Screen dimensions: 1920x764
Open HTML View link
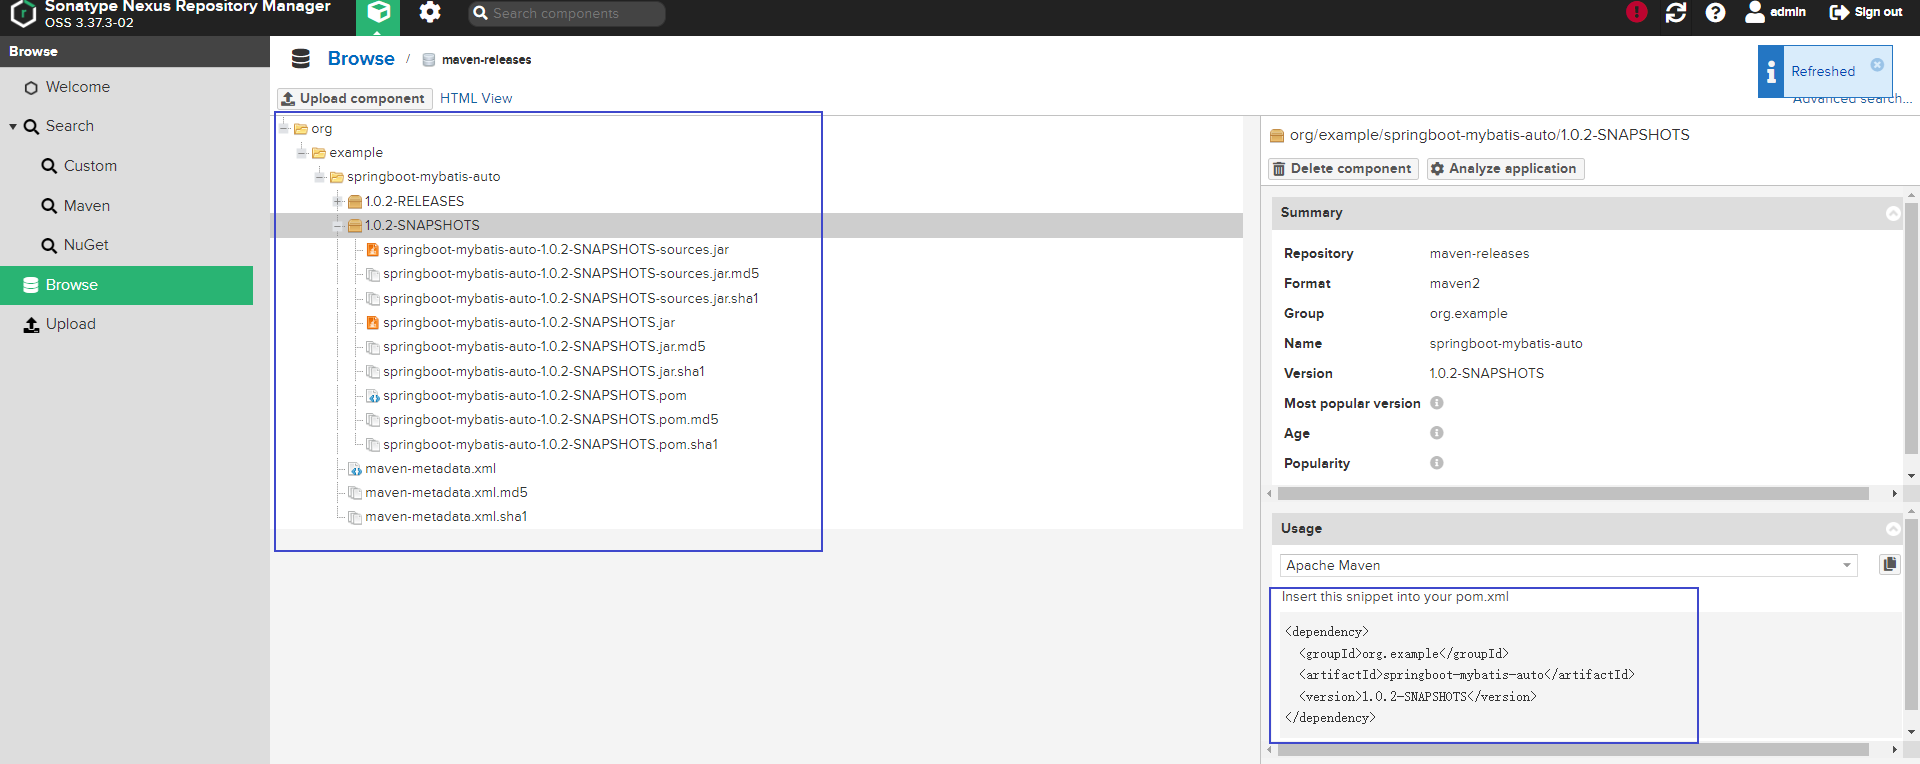coord(476,98)
